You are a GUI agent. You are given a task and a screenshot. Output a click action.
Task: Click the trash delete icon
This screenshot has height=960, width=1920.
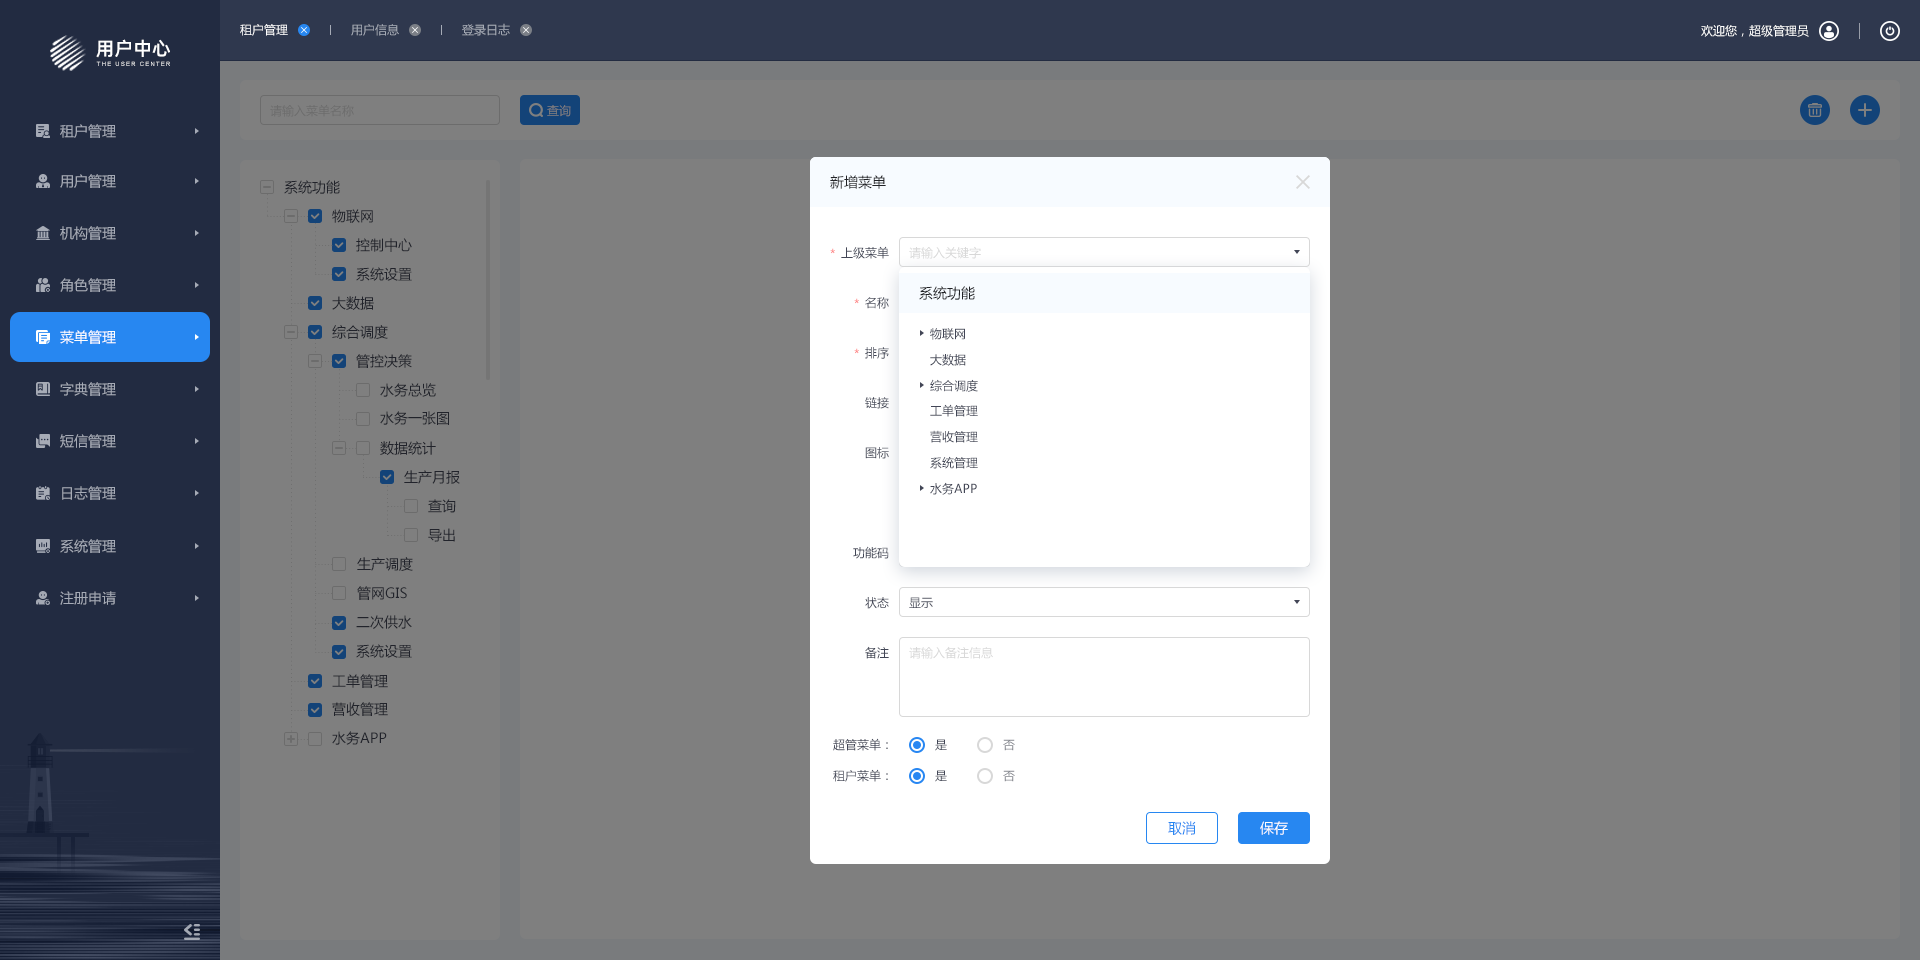tap(1814, 110)
